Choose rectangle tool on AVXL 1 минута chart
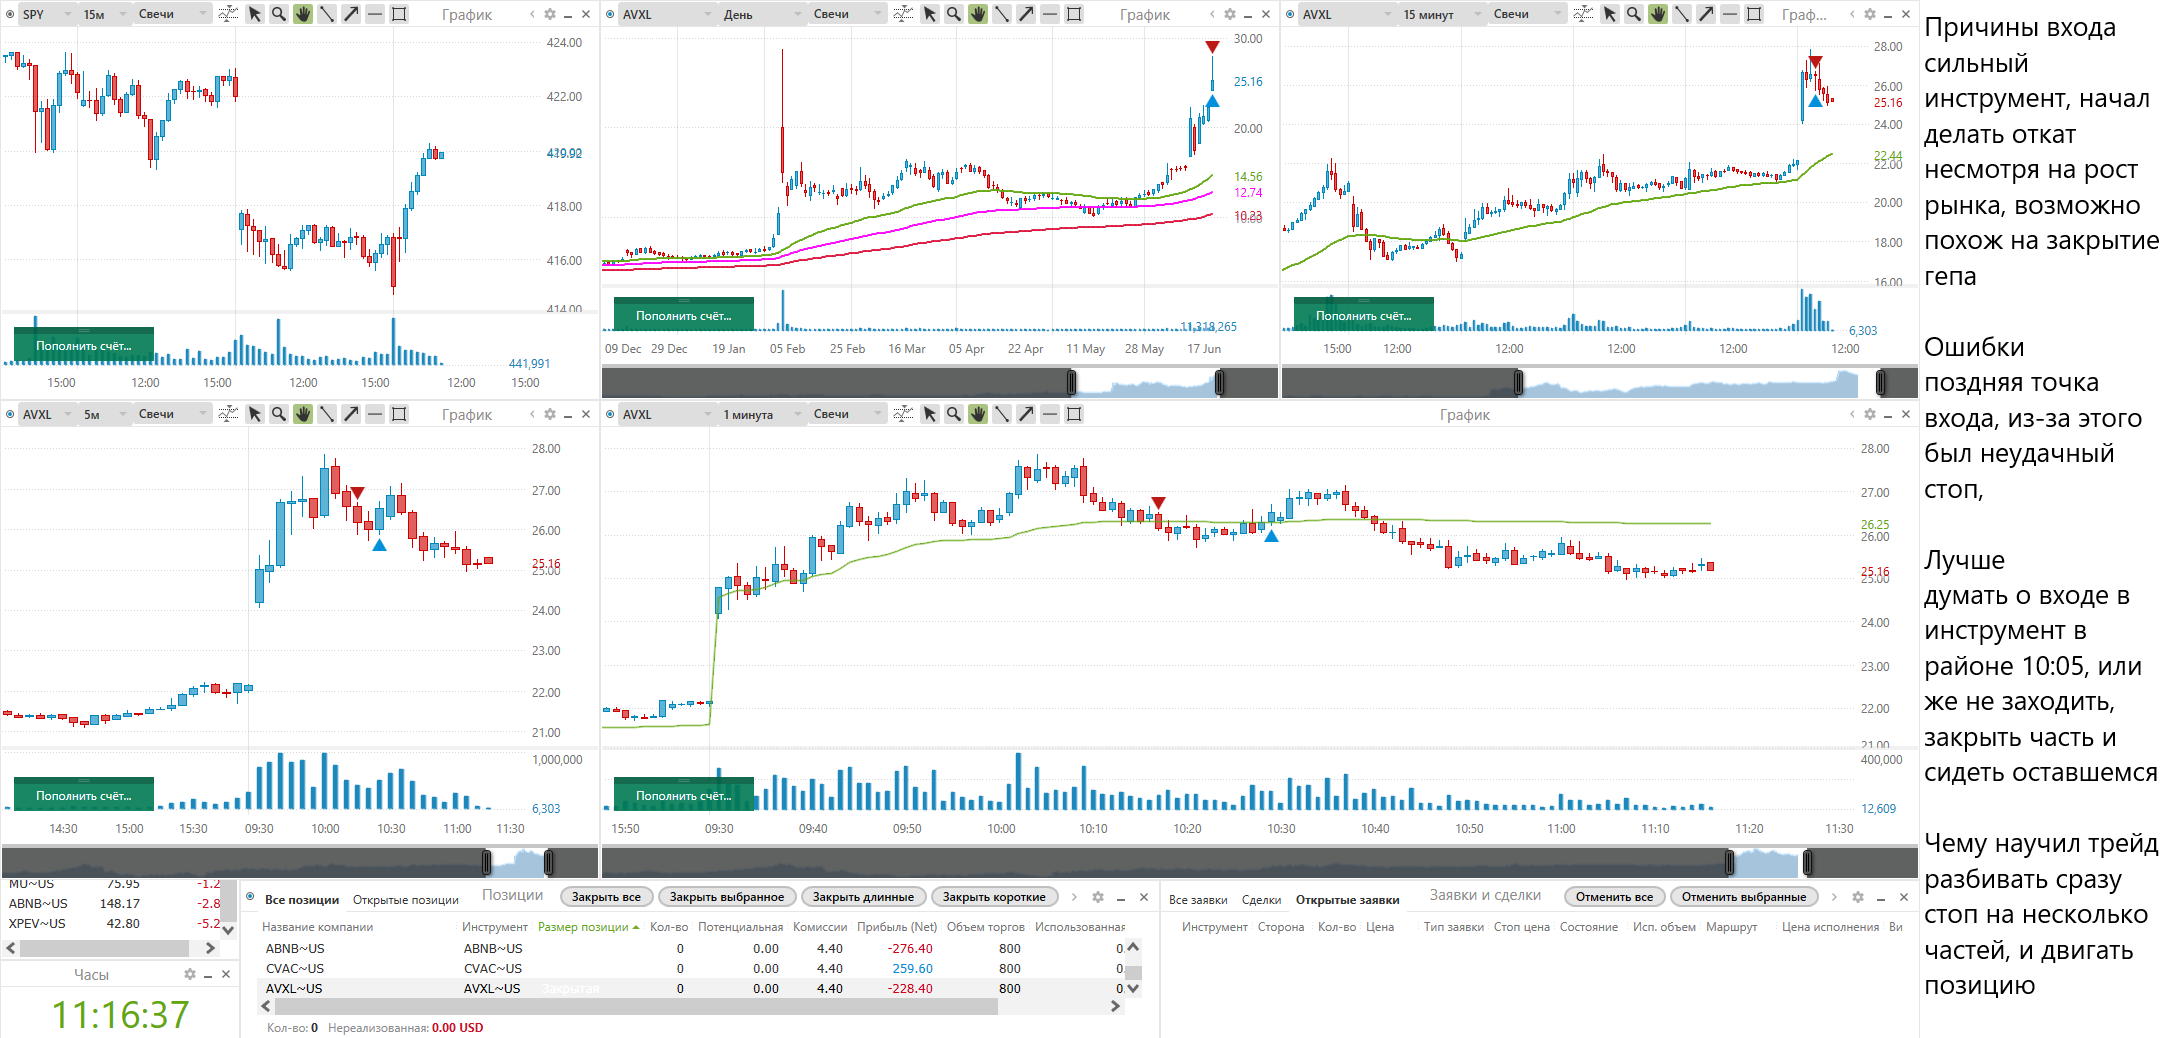 coord(1074,414)
